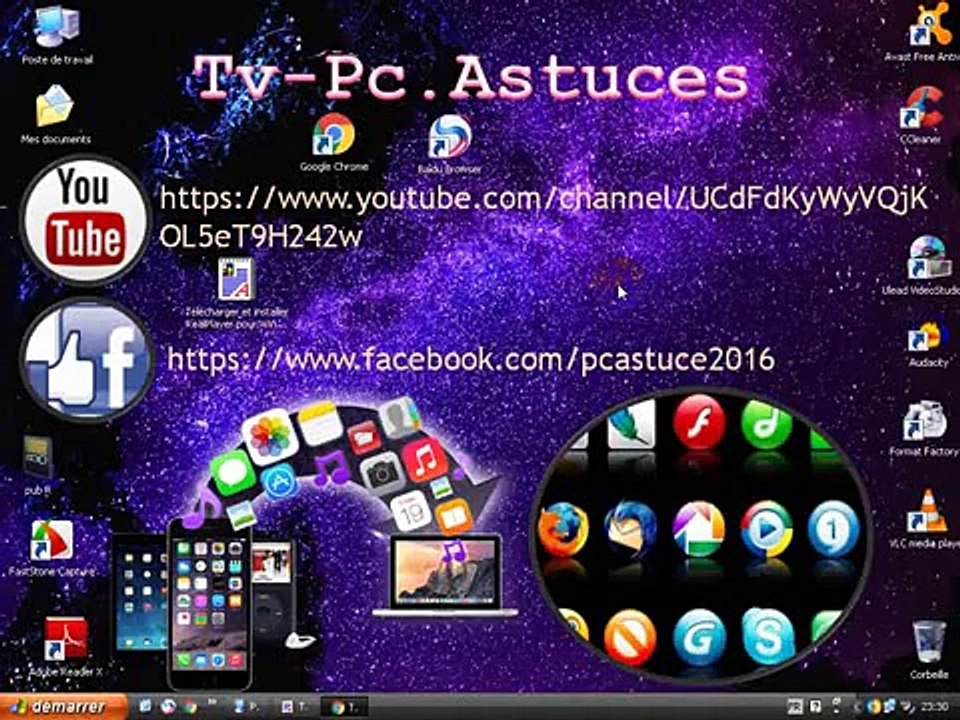The width and height of the screenshot is (960, 720).
Task: Click the language bar FR icon
Action: [795, 707]
